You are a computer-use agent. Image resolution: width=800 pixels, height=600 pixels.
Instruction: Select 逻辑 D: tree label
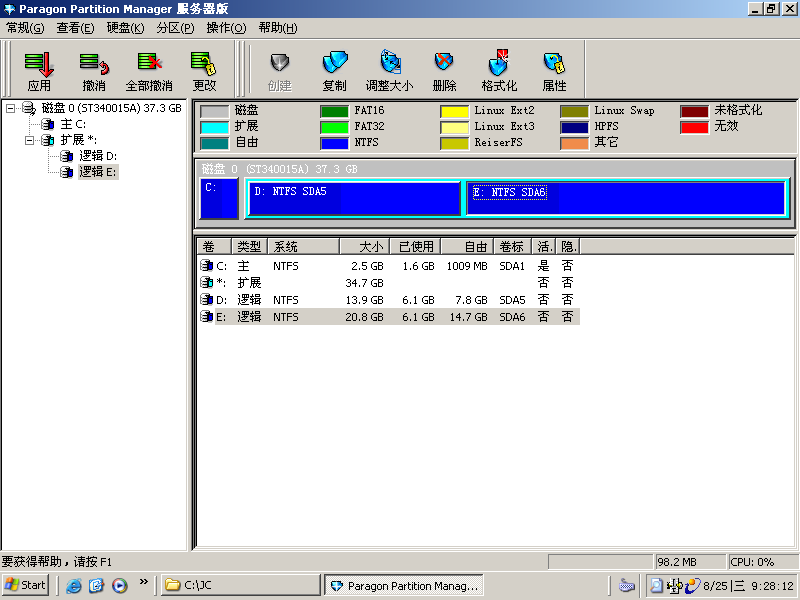click(x=98, y=156)
